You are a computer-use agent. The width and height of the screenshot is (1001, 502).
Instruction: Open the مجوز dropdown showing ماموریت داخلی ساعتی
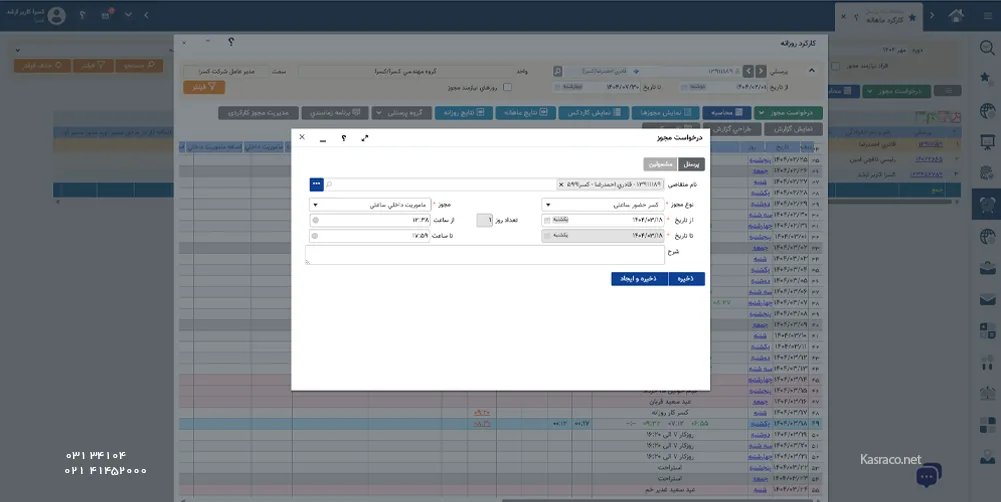pyautogui.click(x=315, y=204)
